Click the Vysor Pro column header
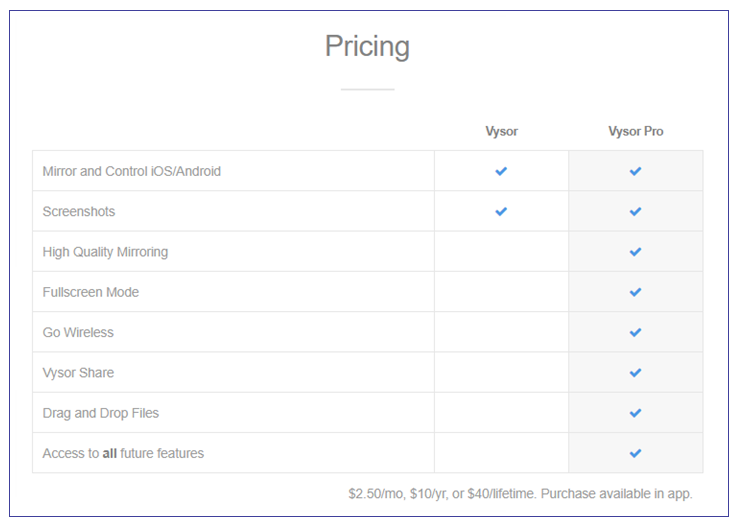 [635, 131]
